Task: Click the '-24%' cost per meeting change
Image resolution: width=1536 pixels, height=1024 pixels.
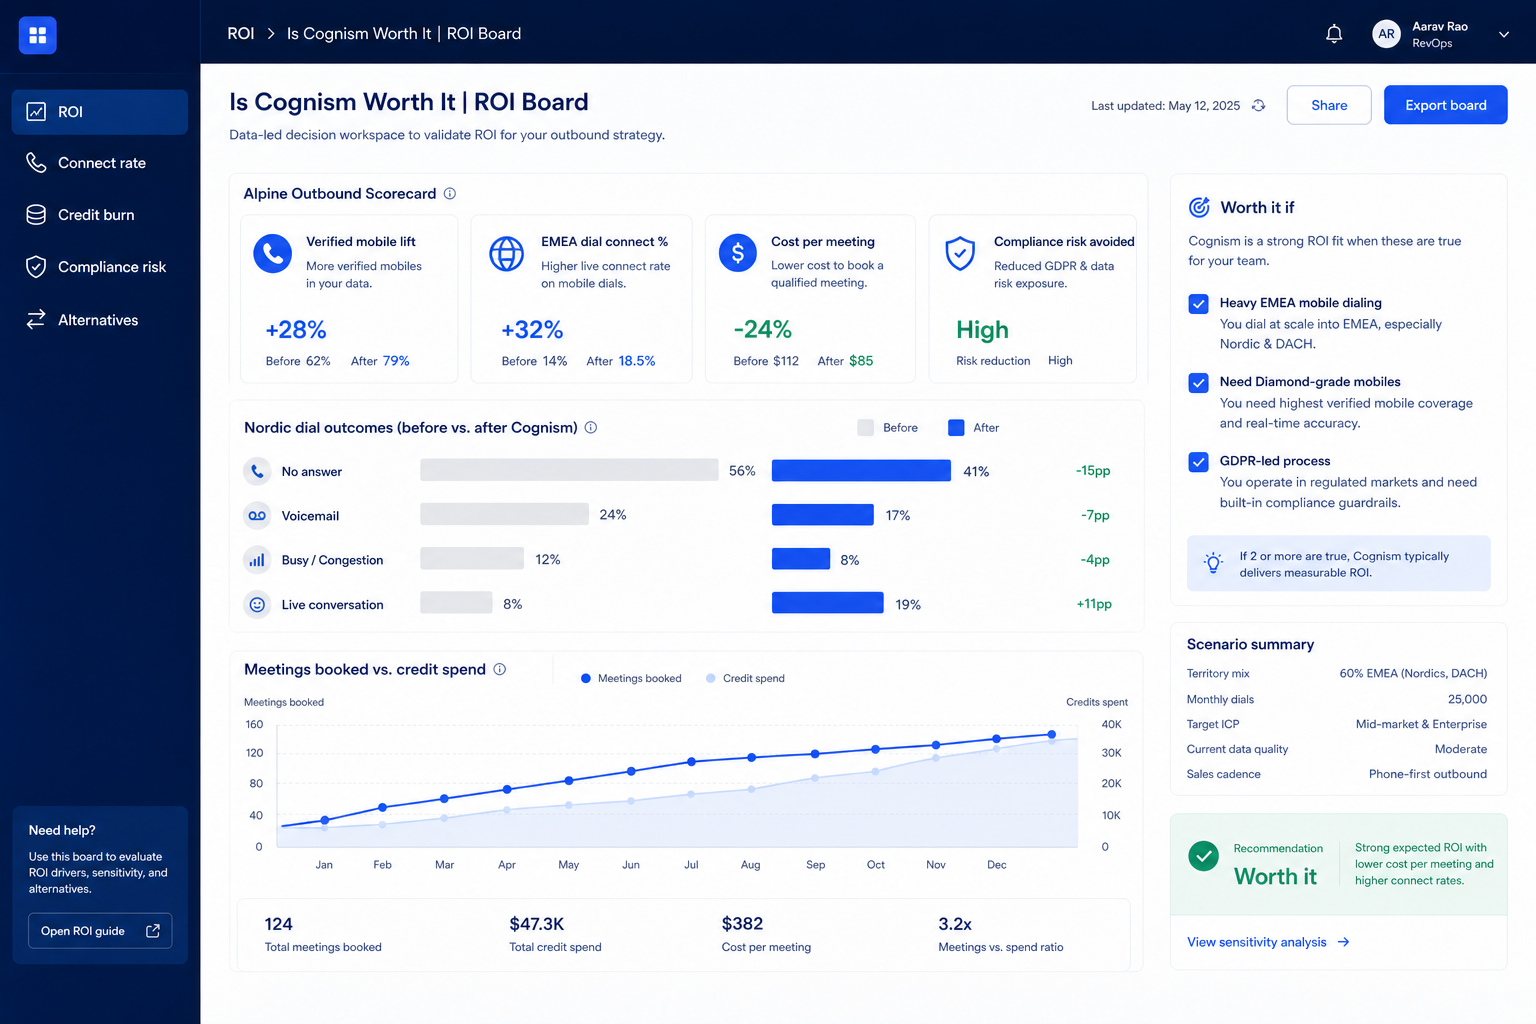Action: pos(763,330)
